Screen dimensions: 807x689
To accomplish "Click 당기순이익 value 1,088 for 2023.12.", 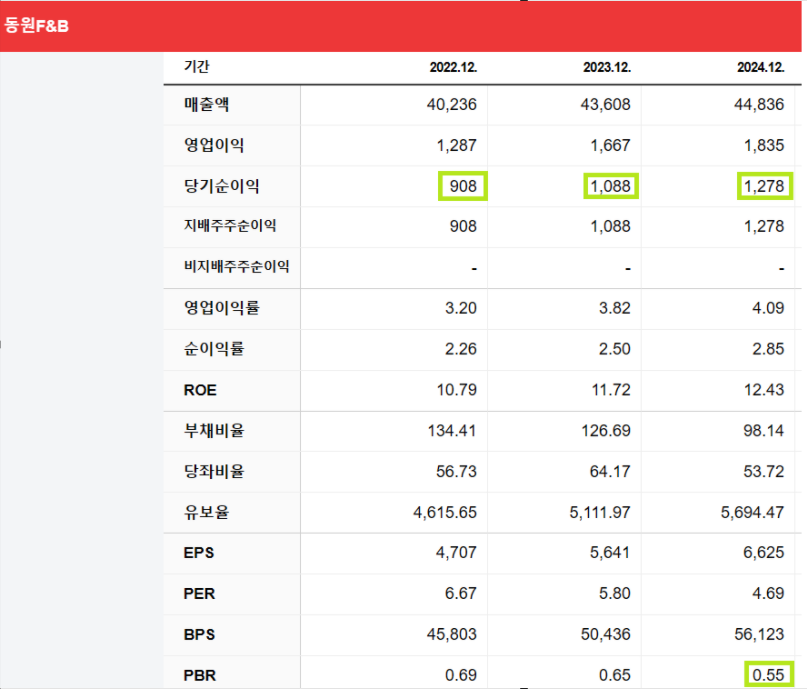I will click(611, 186).
